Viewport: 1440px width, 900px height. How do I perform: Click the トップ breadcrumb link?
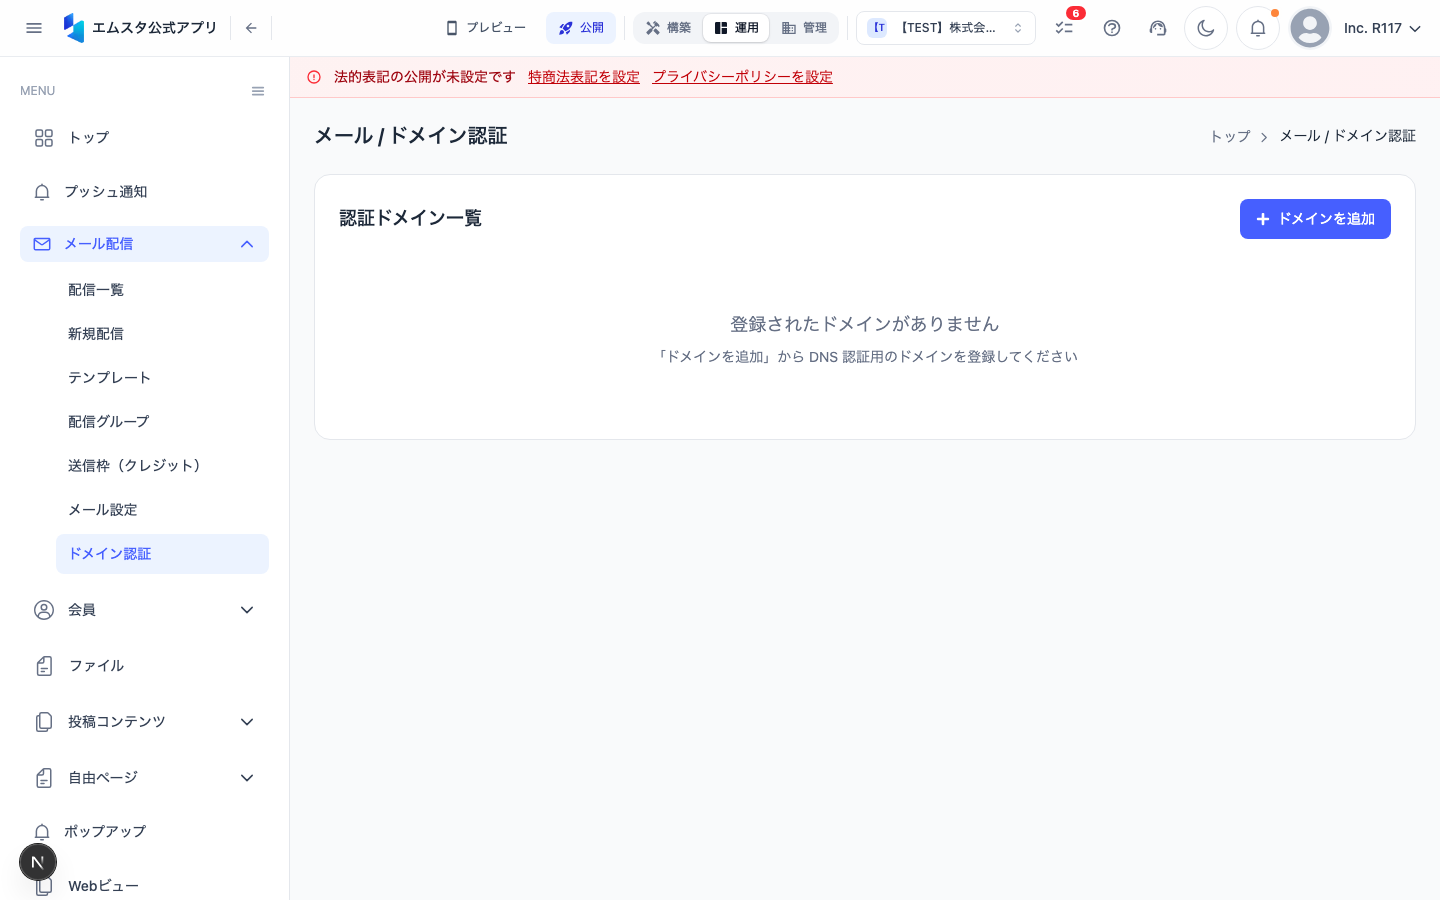[1230, 136]
